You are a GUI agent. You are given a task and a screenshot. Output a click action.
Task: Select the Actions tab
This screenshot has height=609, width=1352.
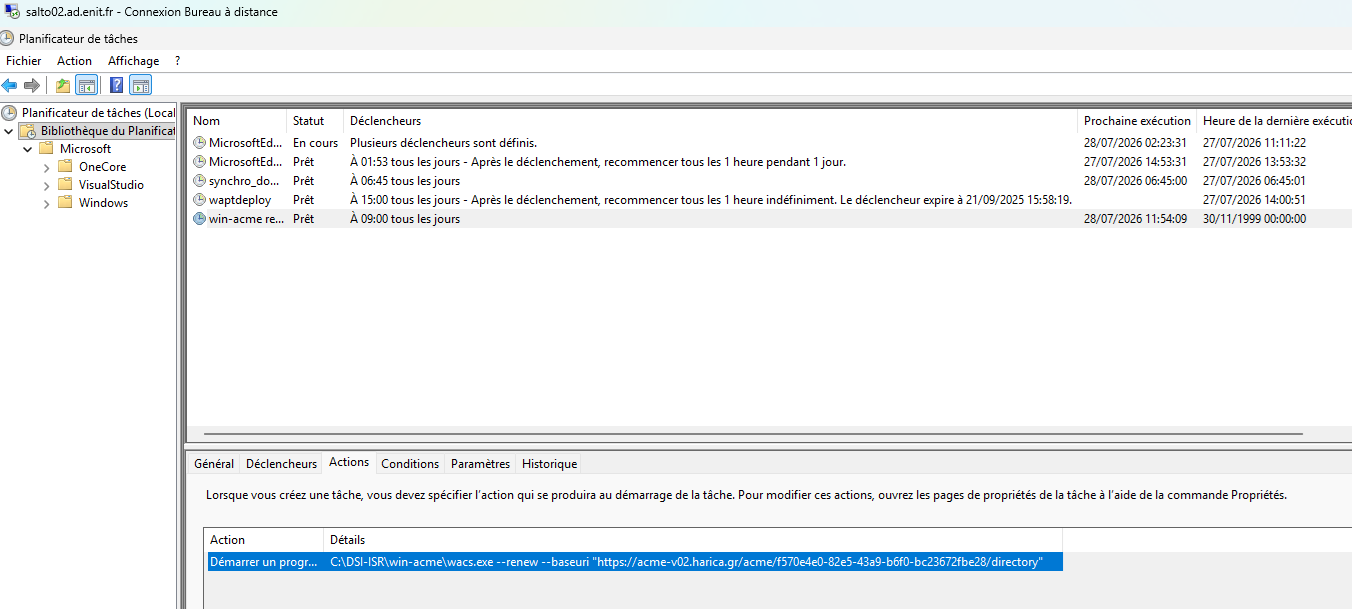click(x=349, y=462)
